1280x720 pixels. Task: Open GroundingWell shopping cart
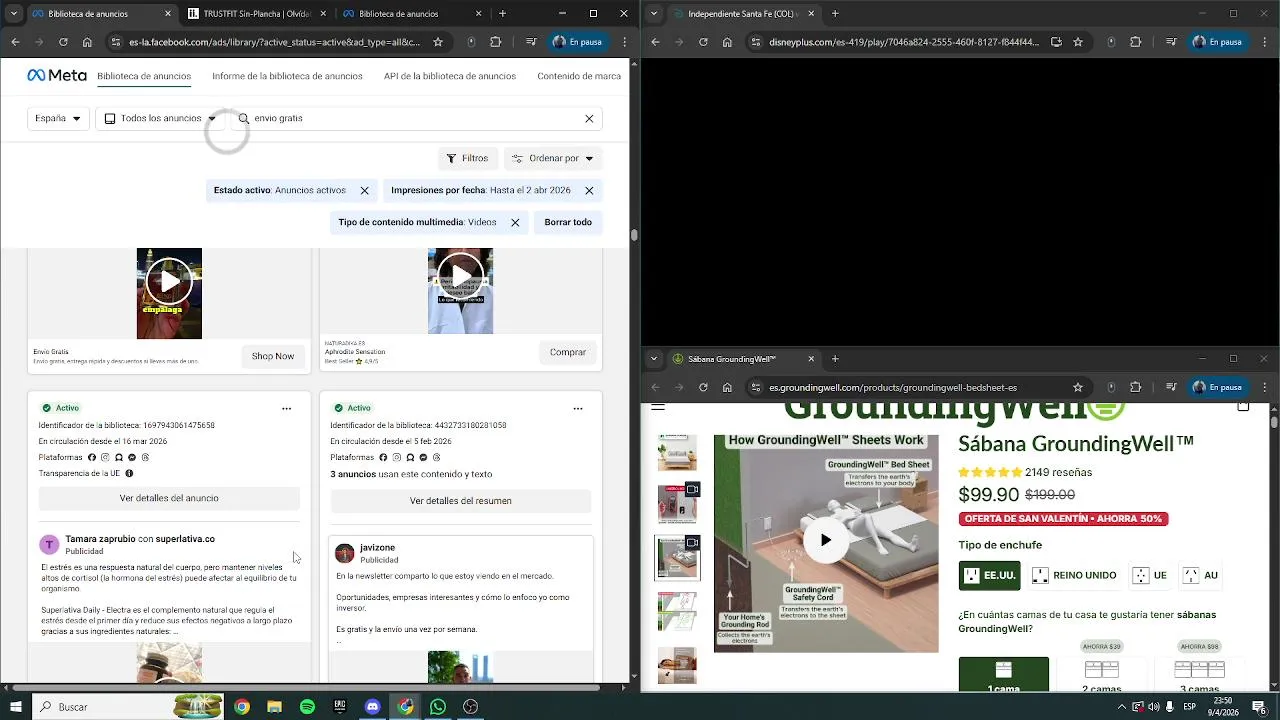1243,406
